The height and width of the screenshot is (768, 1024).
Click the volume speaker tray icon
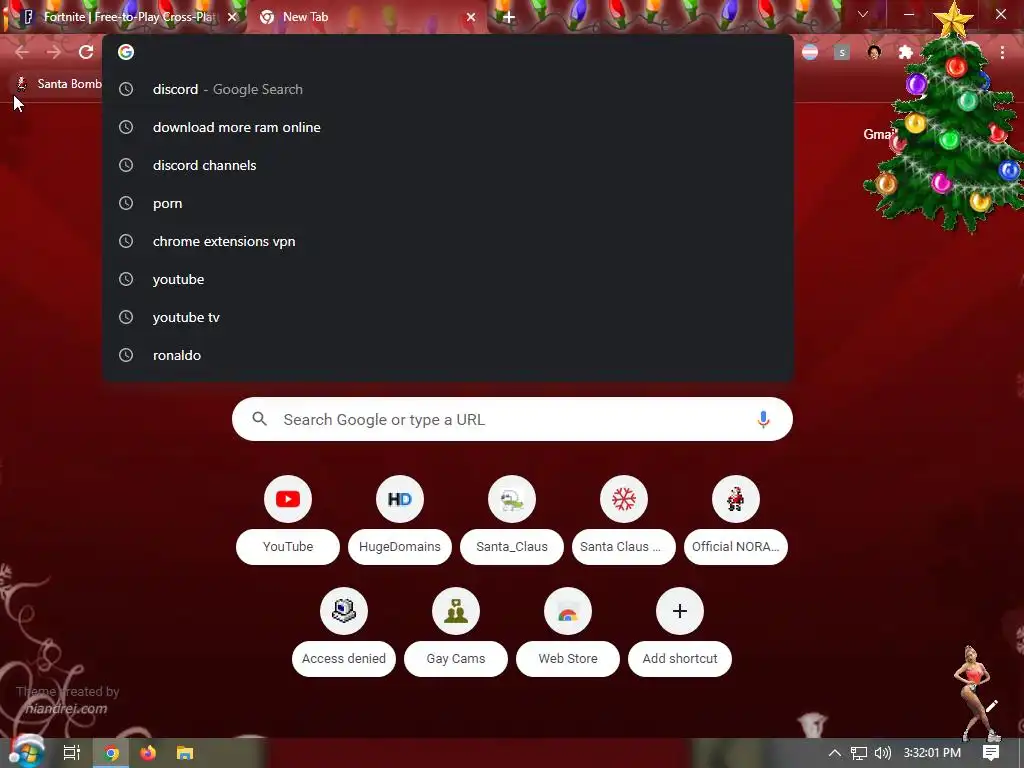coord(883,753)
